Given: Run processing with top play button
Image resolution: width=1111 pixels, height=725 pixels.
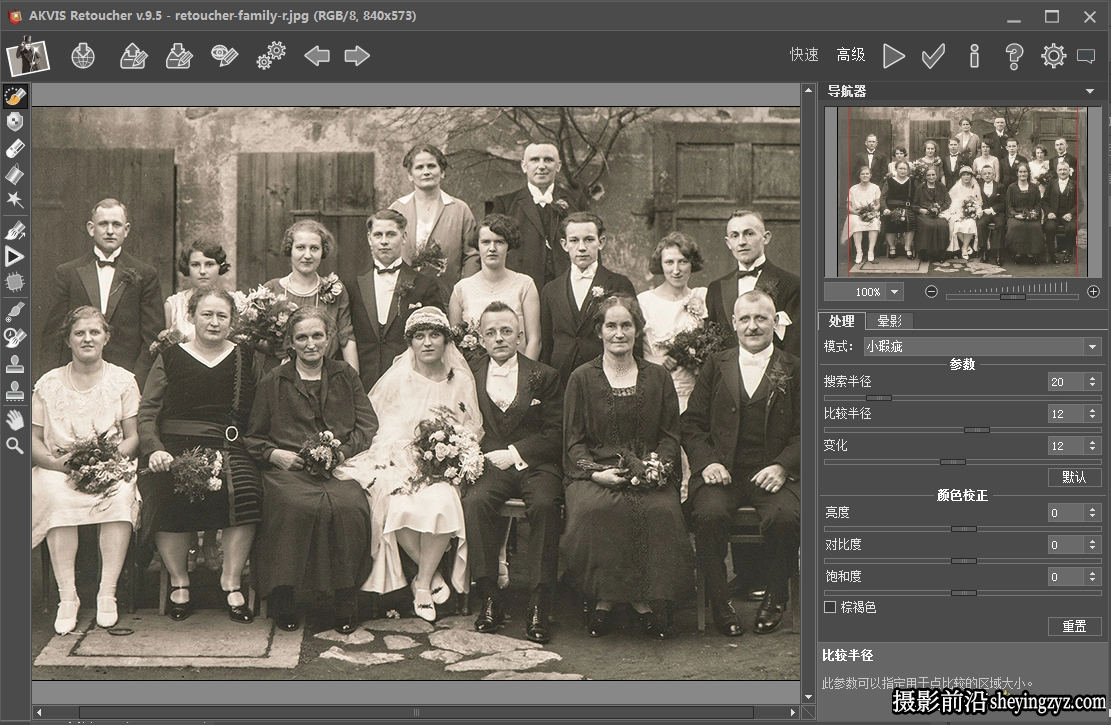Looking at the screenshot, I should coord(893,56).
